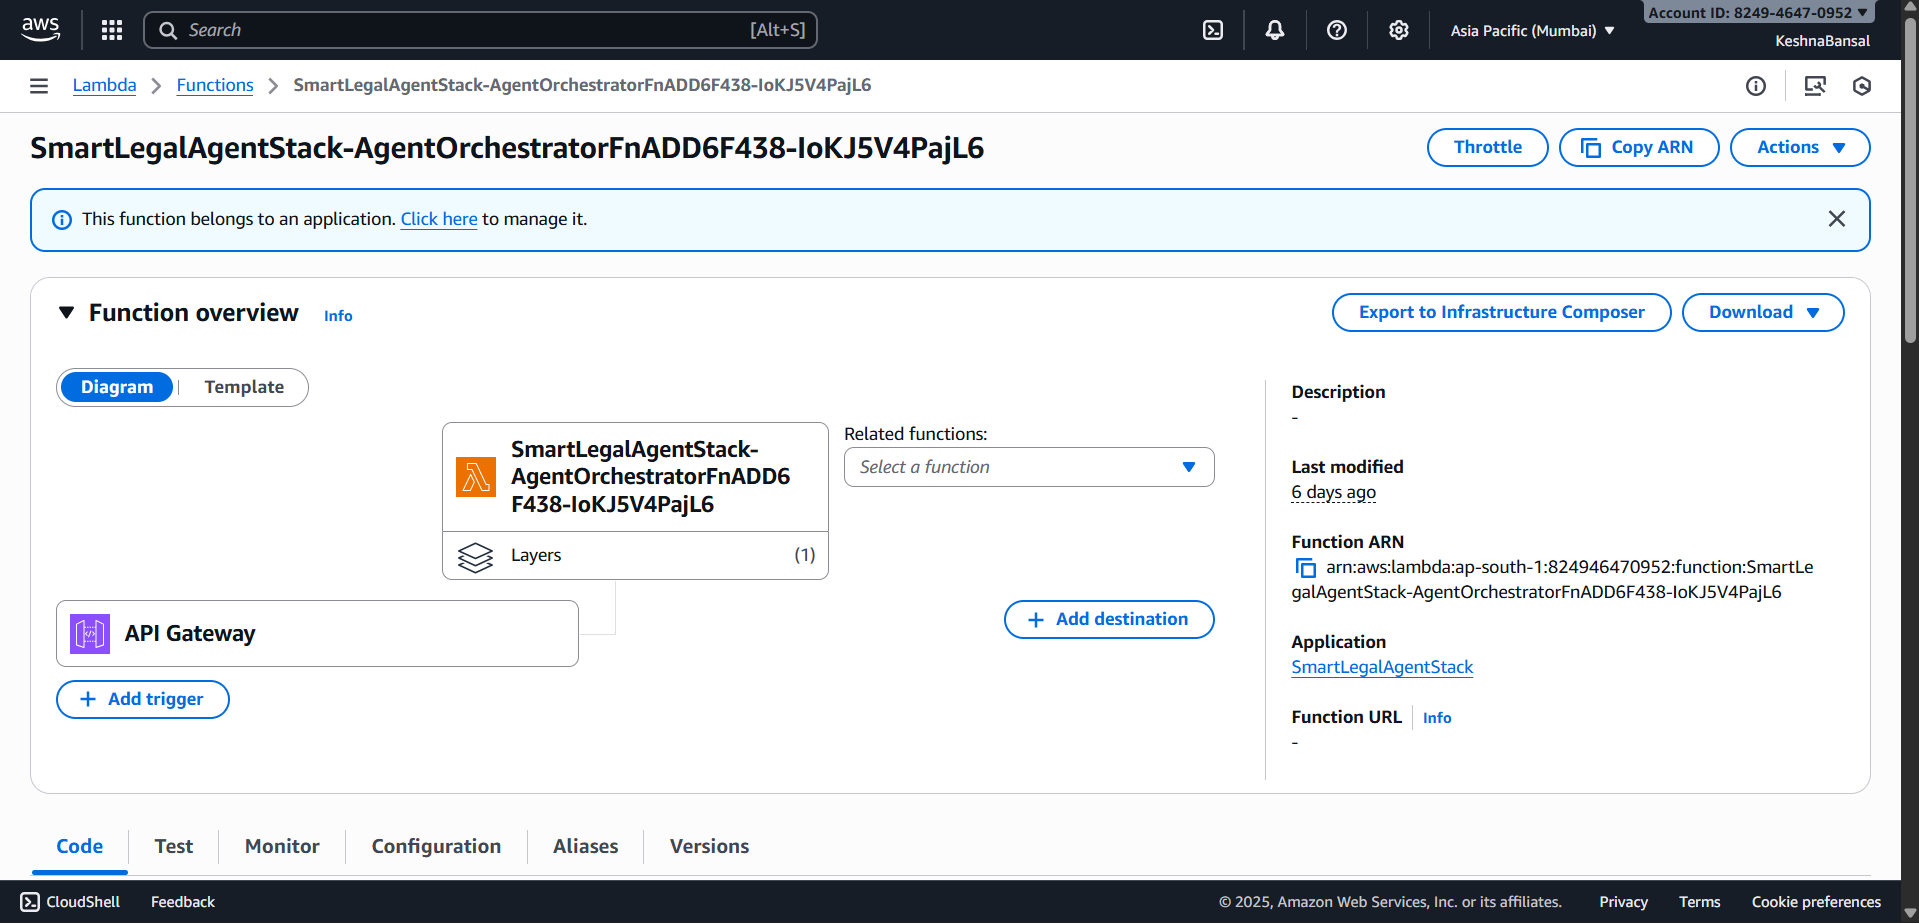Click the API Gateway icon
This screenshot has height=923, width=1919.
click(90, 634)
